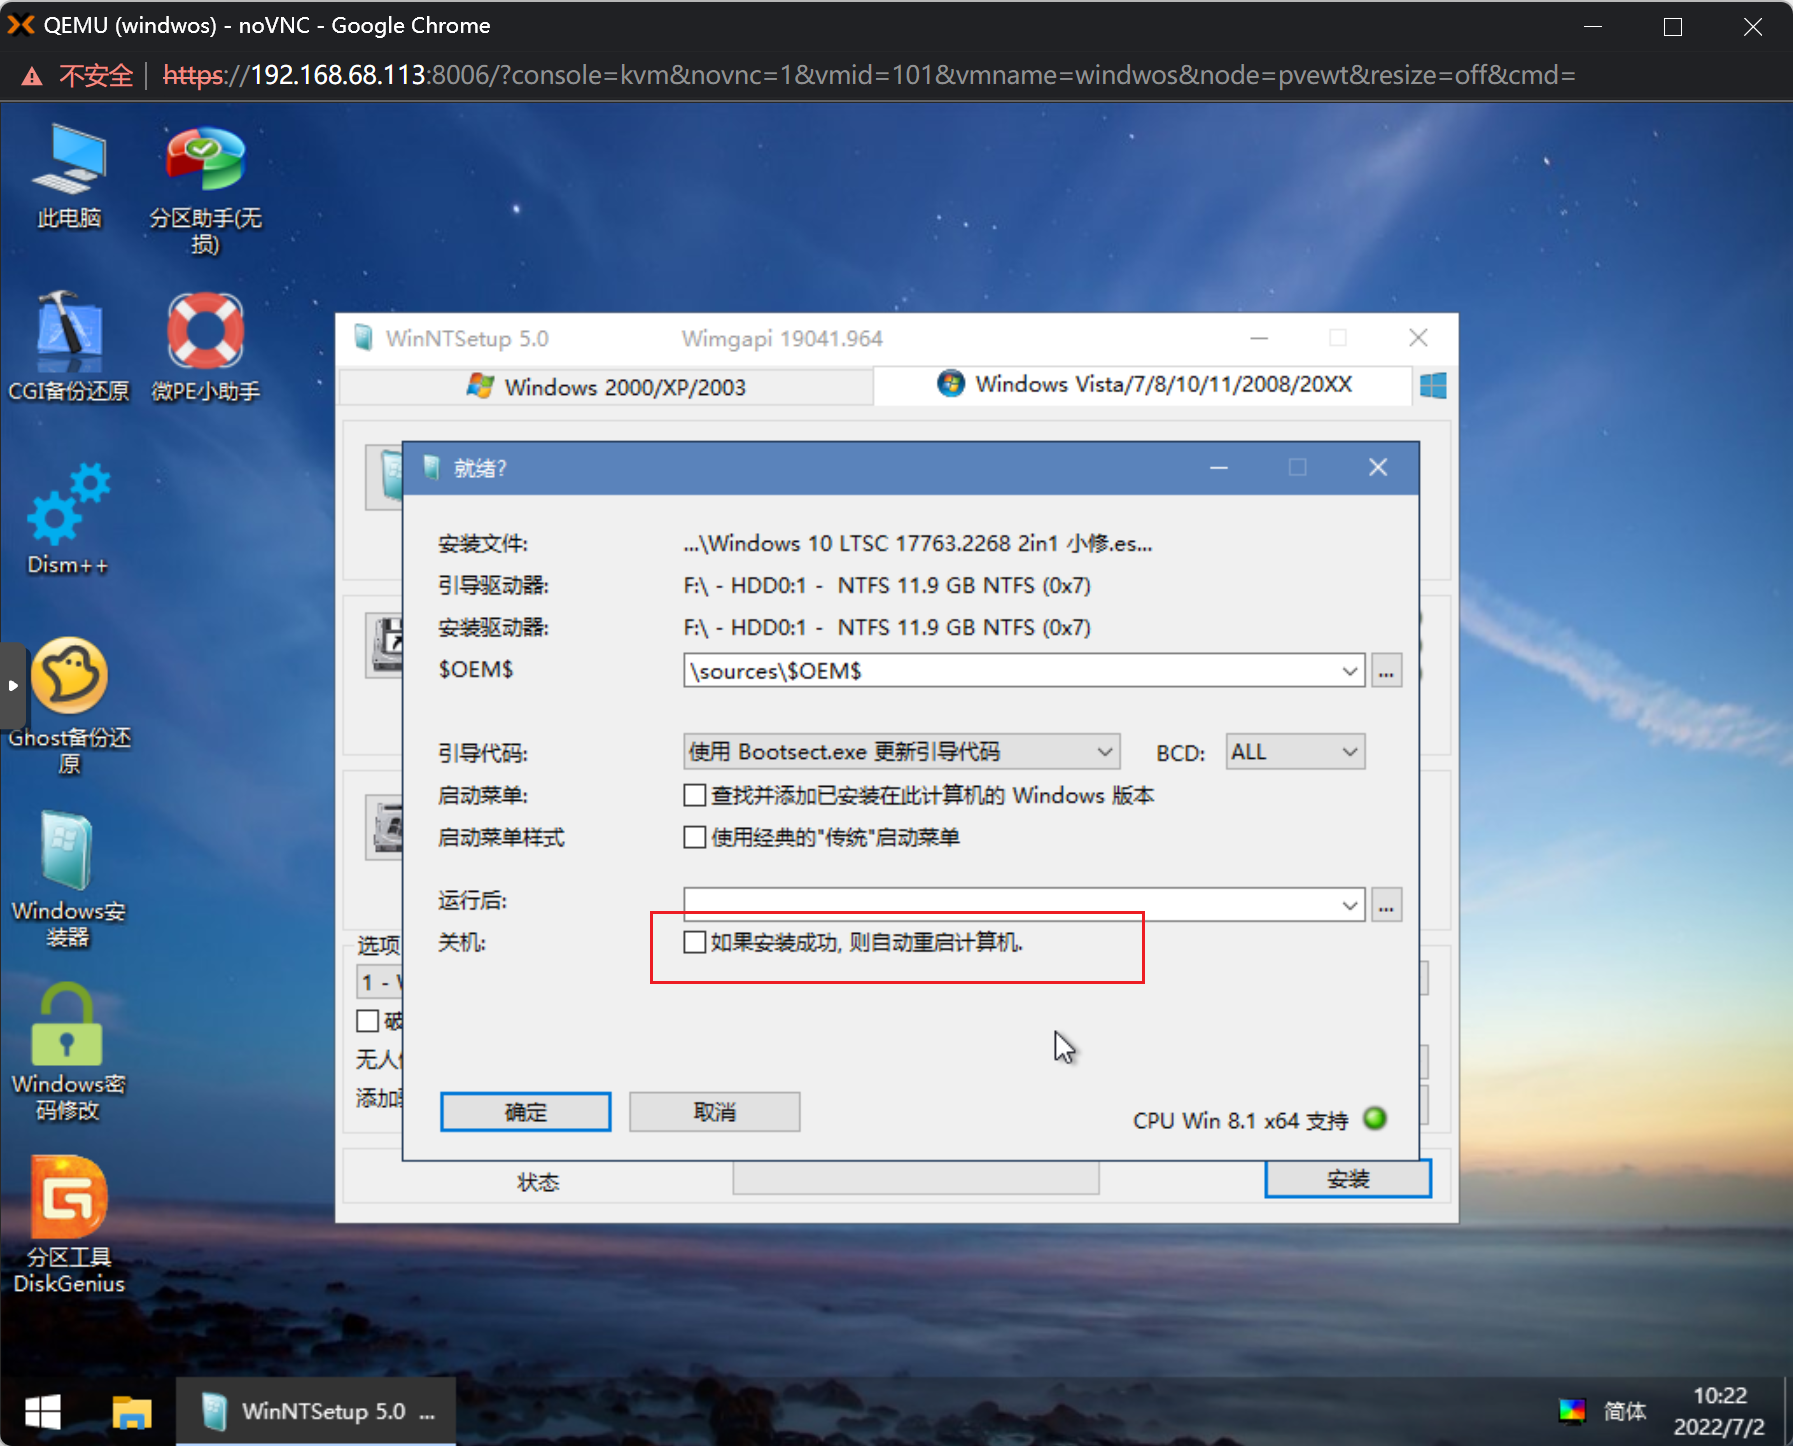Open the 此电脑 desktop icon
1793x1446 pixels.
pos(69,176)
